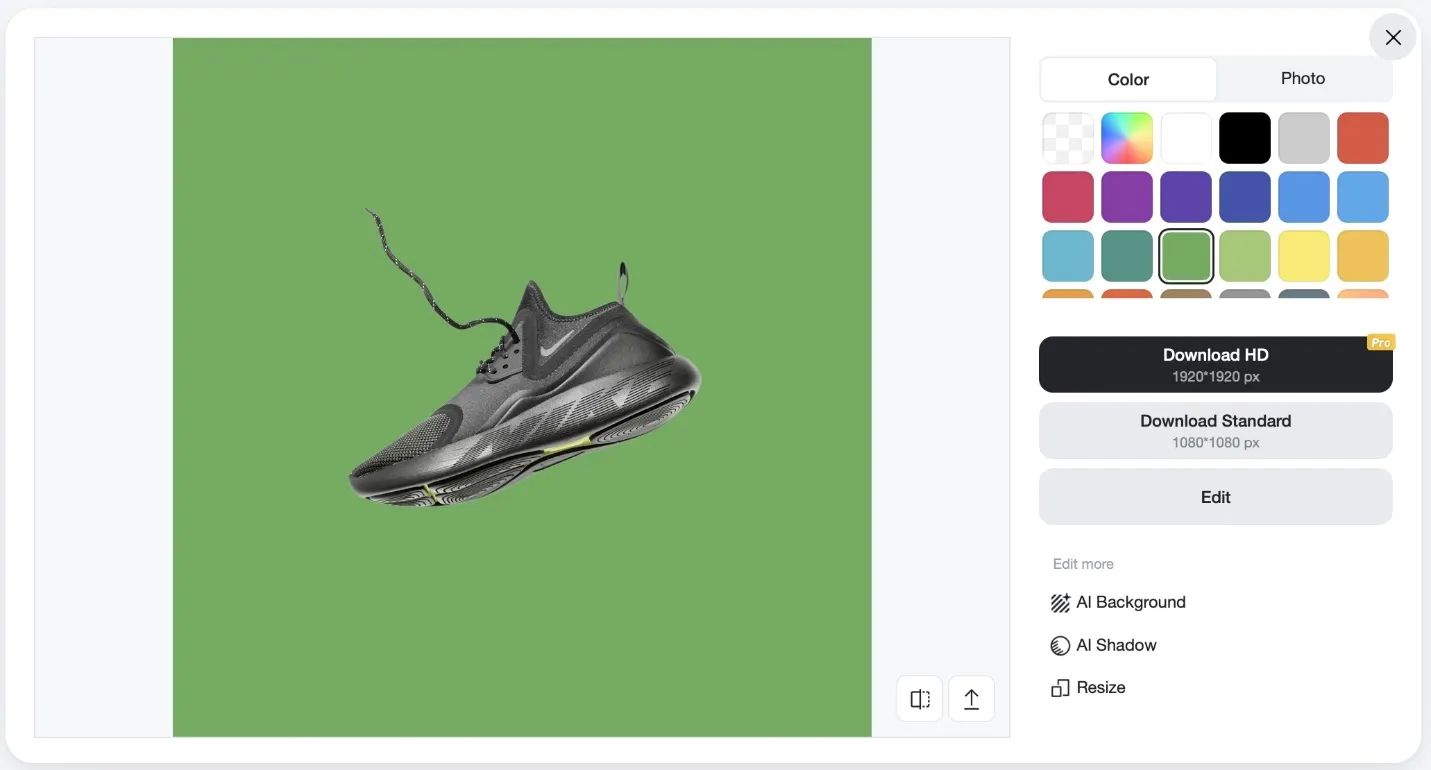Image resolution: width=1431 pixels, height=770 pixels.
Task: Select the purple swatch
Action: click(1127, 197)
